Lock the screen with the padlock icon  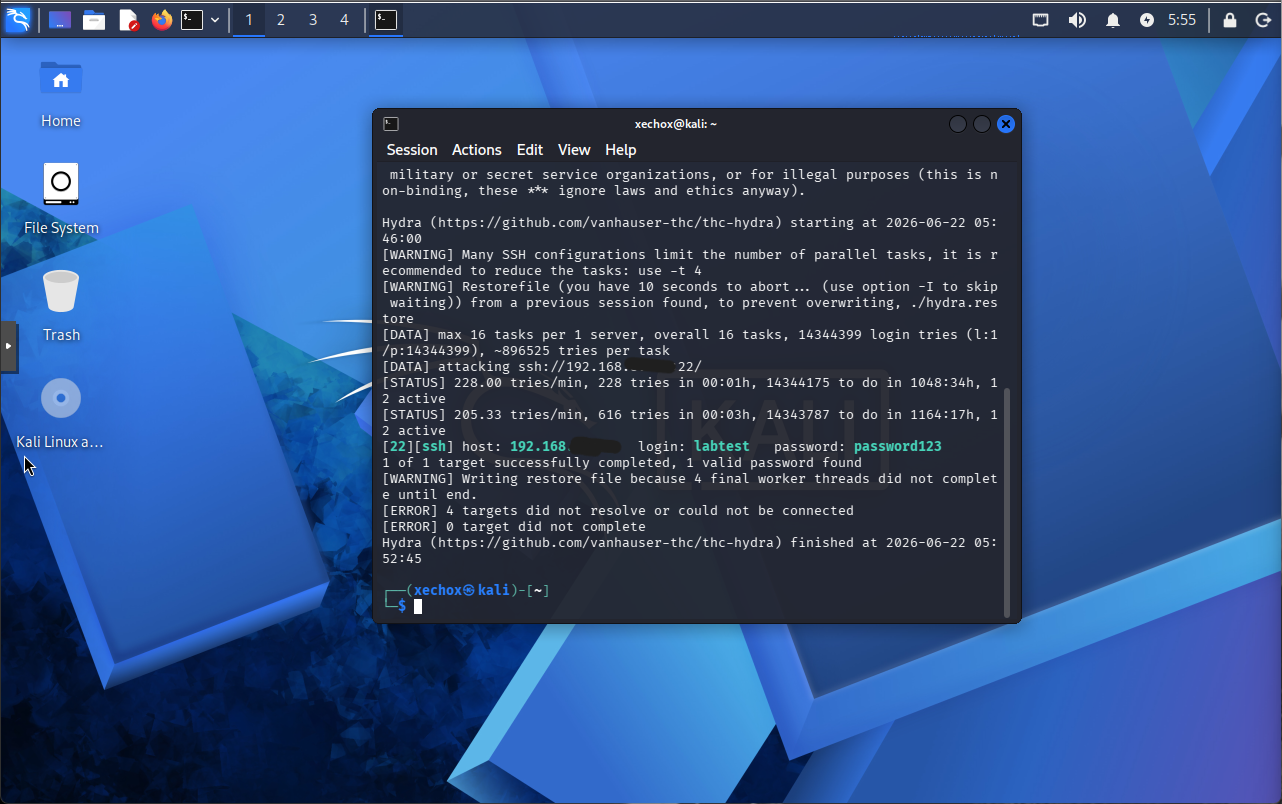(1230, 20)
